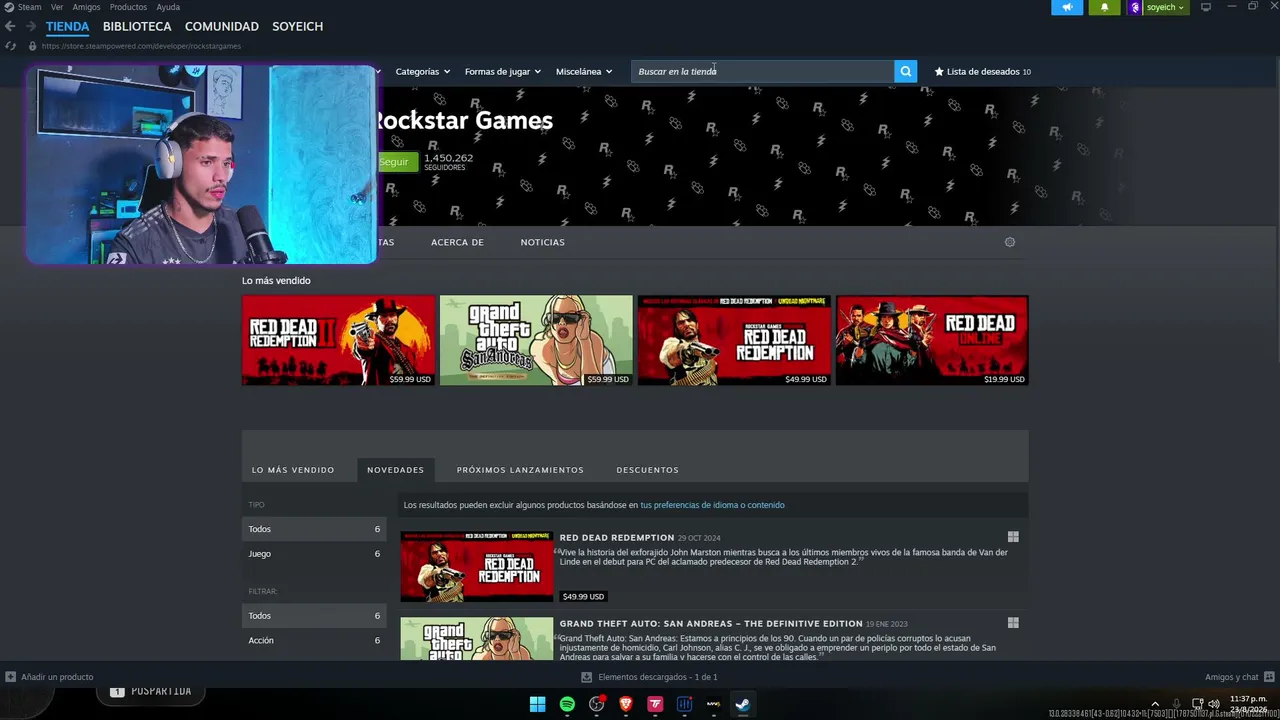The width and height of the screenshot is (1280, 720).
Task: Click Elementos descargados status
Action: click(x=657, y=677)
